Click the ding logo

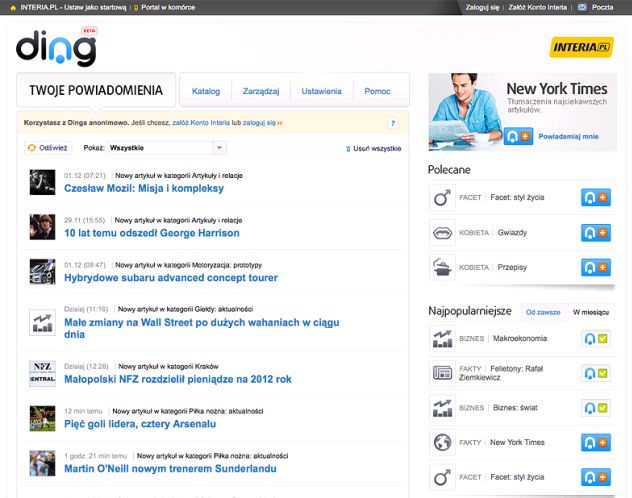point(56,48)
